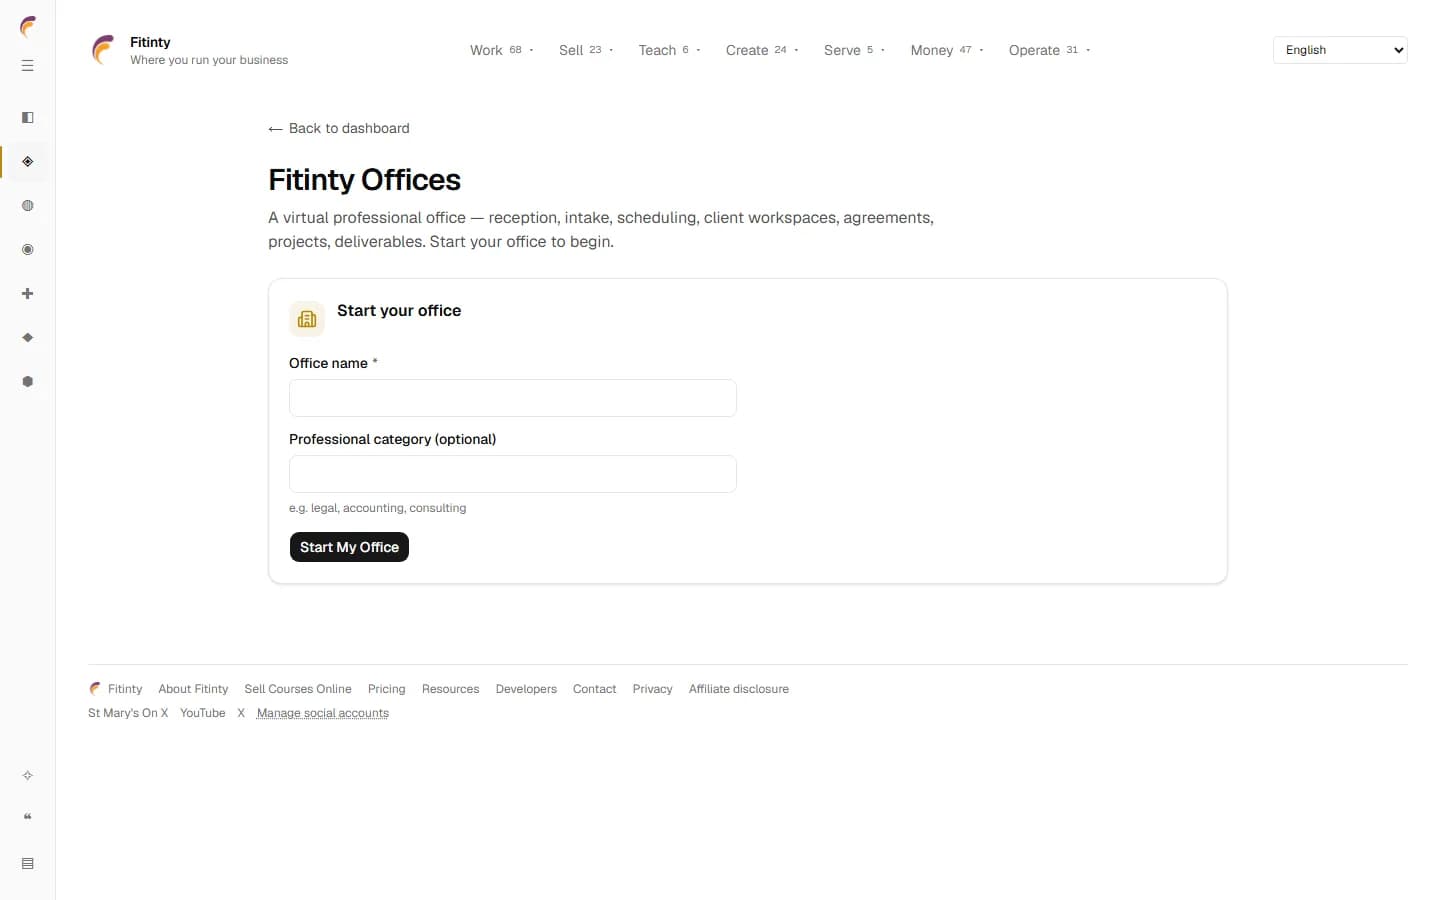Visit the Pricing page

point(387,689)
